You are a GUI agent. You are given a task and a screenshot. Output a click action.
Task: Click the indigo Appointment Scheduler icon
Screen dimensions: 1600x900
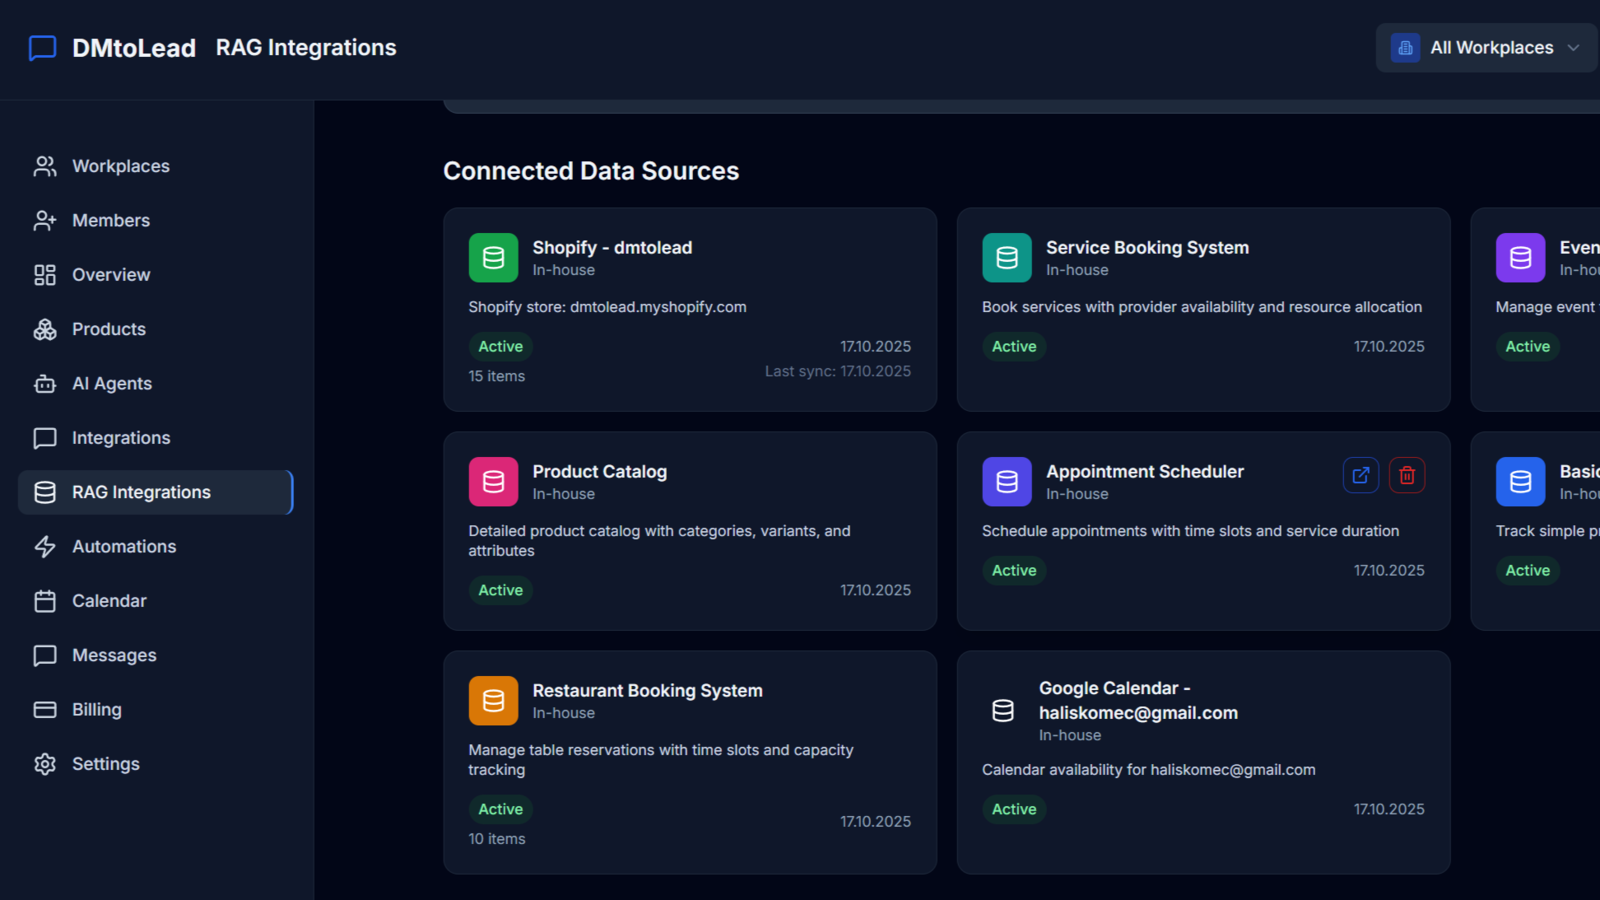pyautogui.click(x=1007, y=482)
